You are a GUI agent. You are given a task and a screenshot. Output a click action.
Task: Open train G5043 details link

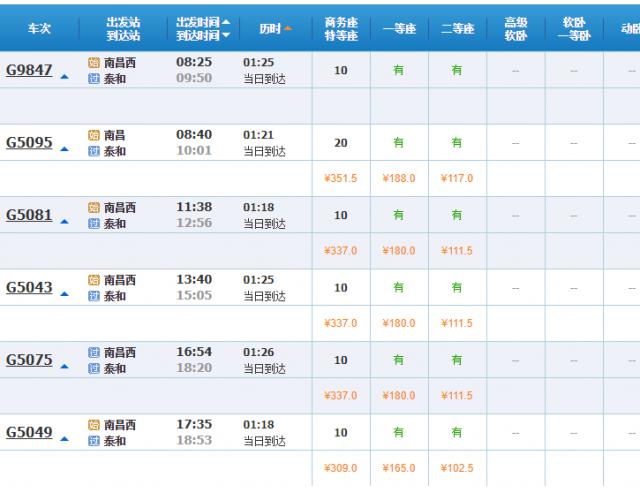click(x=29, y=287)
